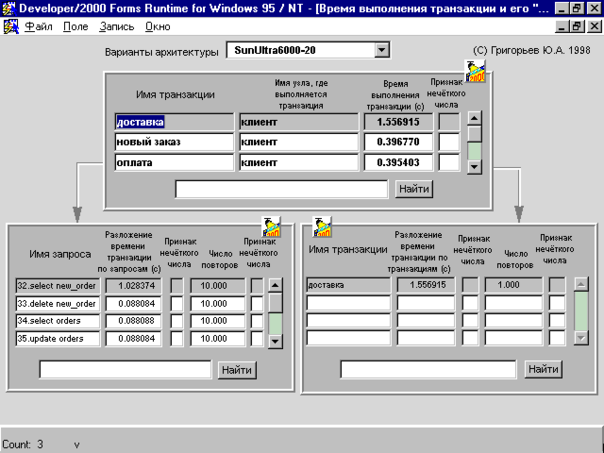Toggle time fuzzy checkbox for 35.update orders

coord(177,339)
